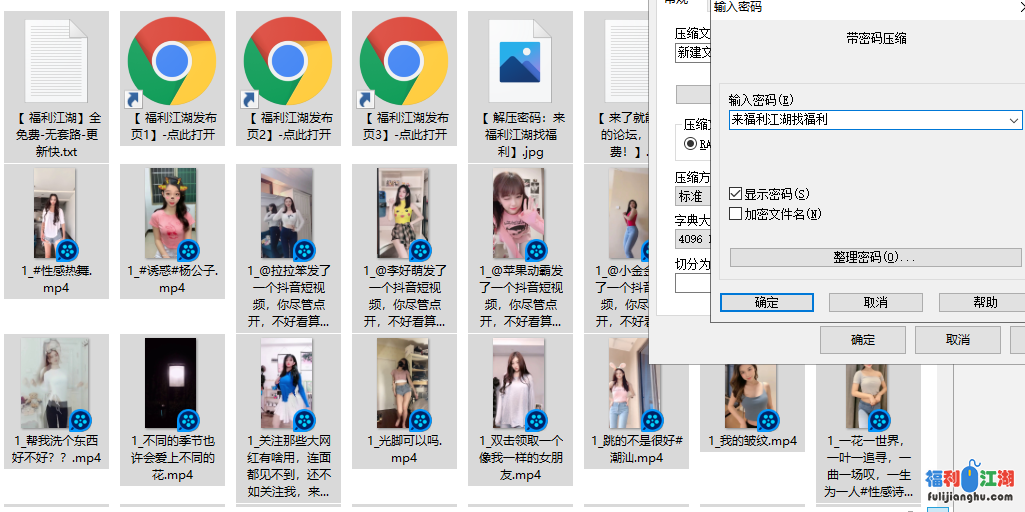The image size is (1025, 512).
Task: Click 整理密码(O)... button
Action: coord(874,258)
